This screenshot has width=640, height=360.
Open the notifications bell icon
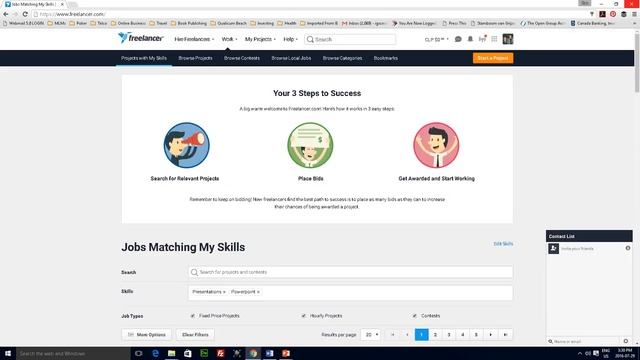pos(470,39)
